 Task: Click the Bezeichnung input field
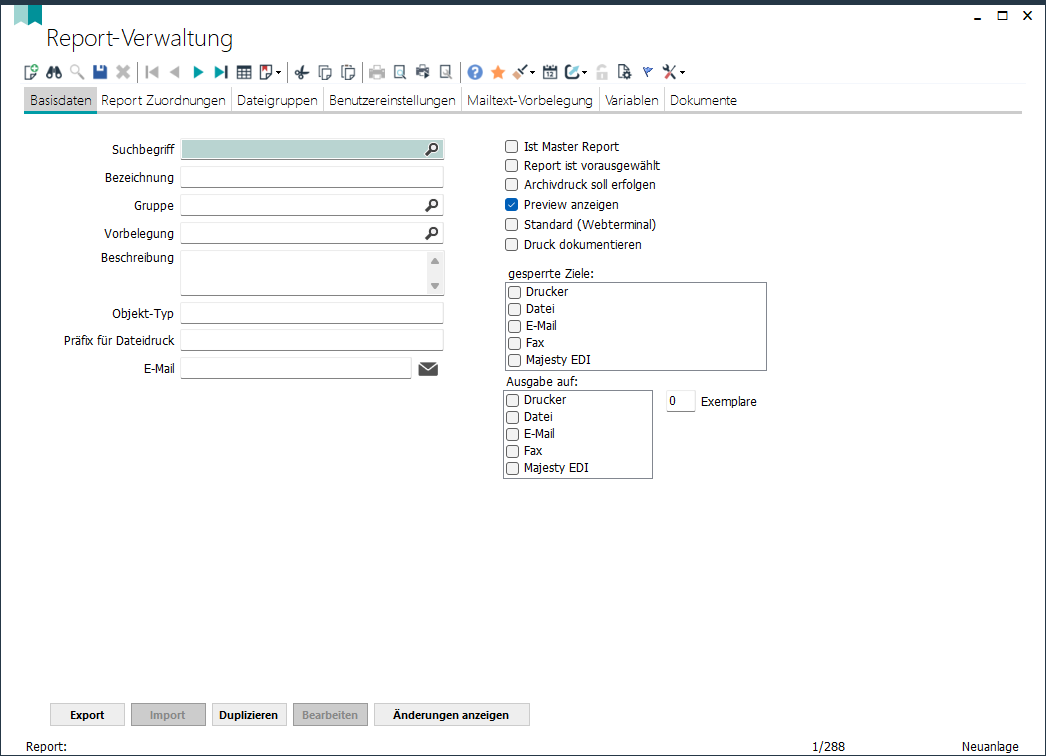coord(312,177)
